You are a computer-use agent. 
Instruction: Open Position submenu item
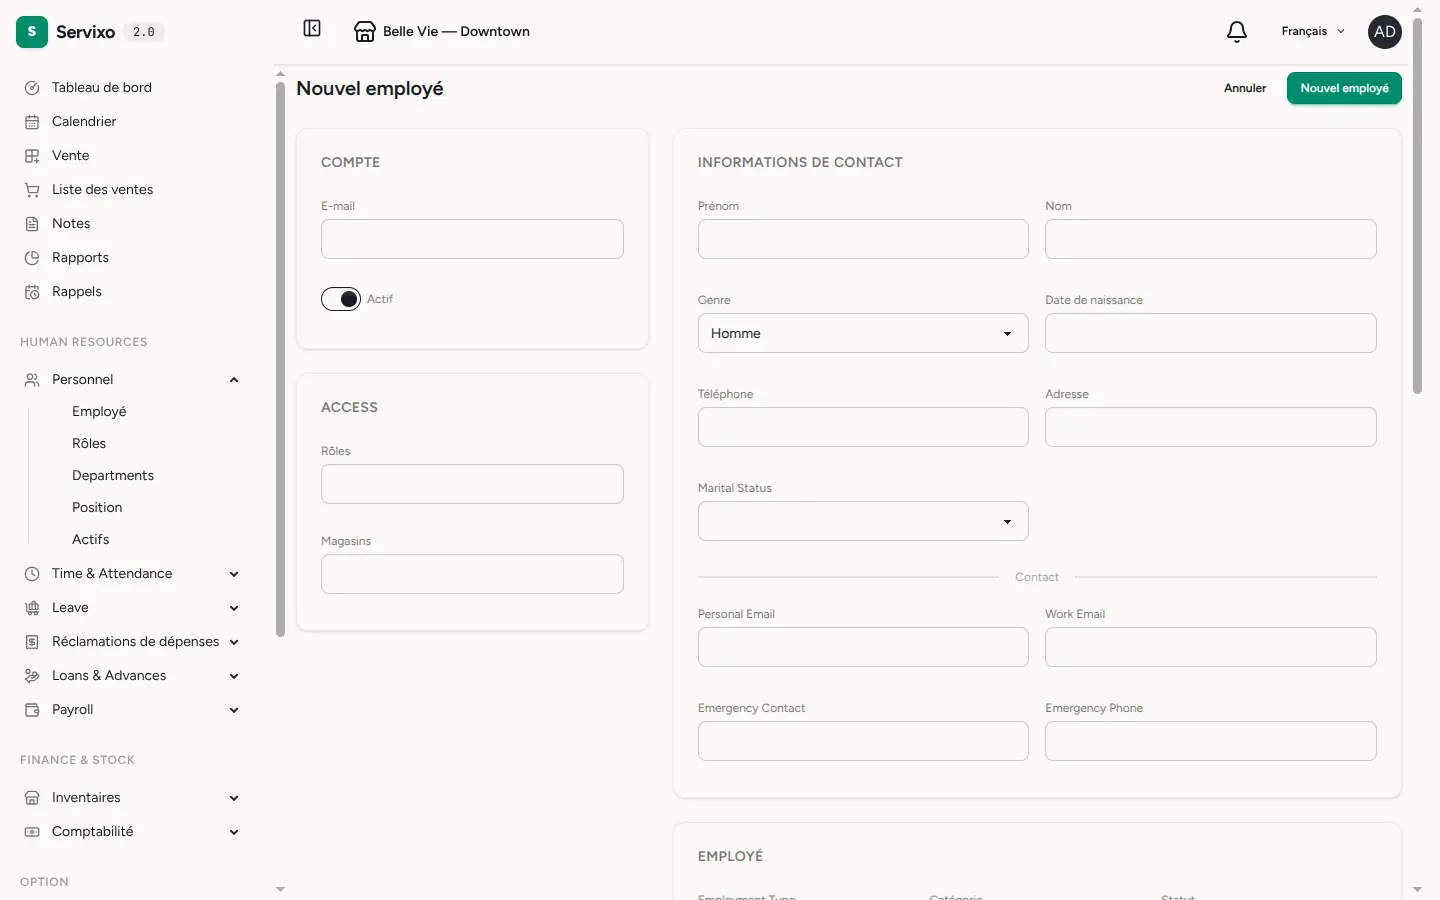tap(97, 508)
